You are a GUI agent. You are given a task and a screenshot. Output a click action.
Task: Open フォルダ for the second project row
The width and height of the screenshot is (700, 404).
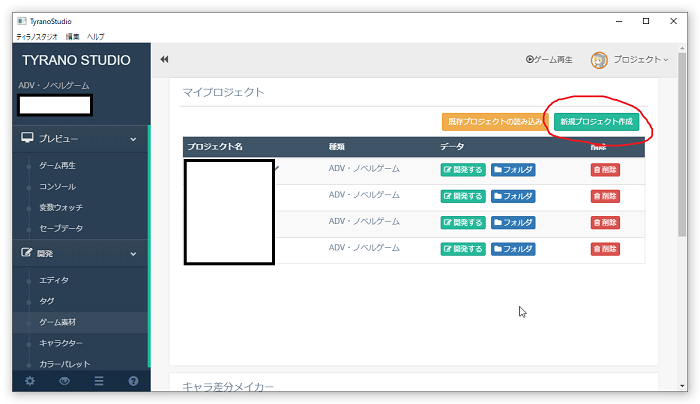pos(513,196)
